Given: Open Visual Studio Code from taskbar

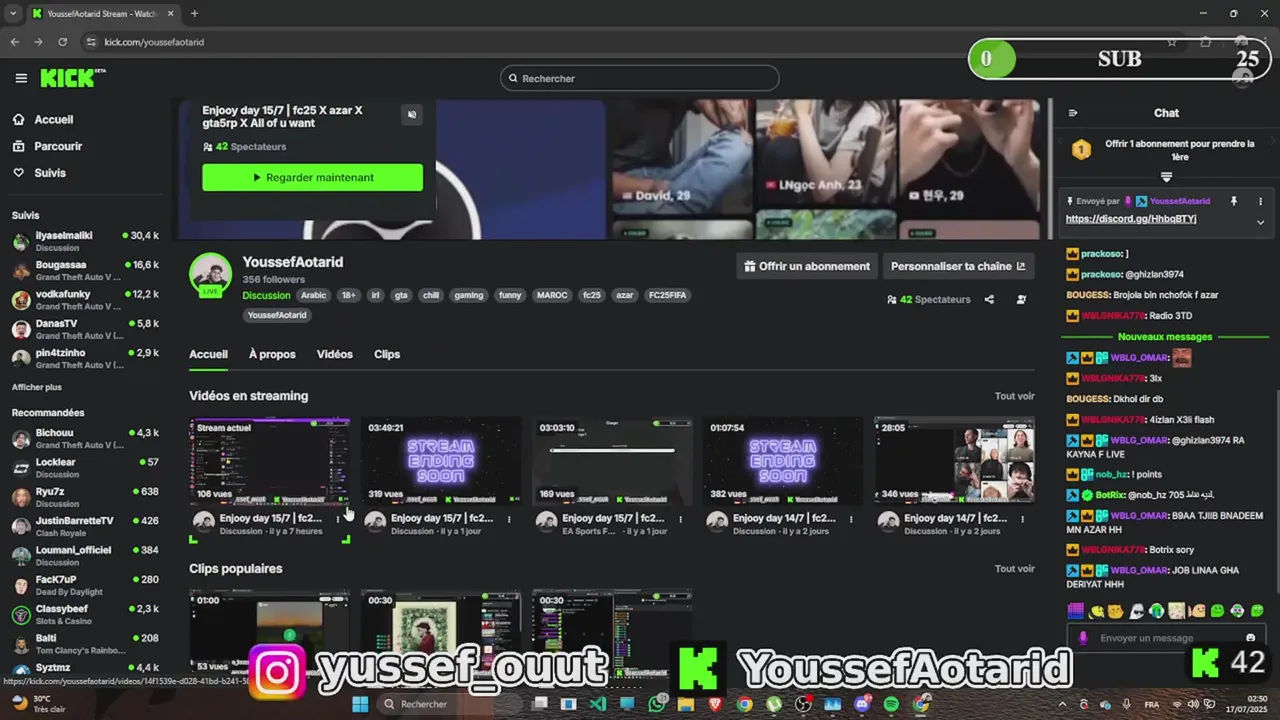Looking at the screenshot, I should (x=598, y=704).
